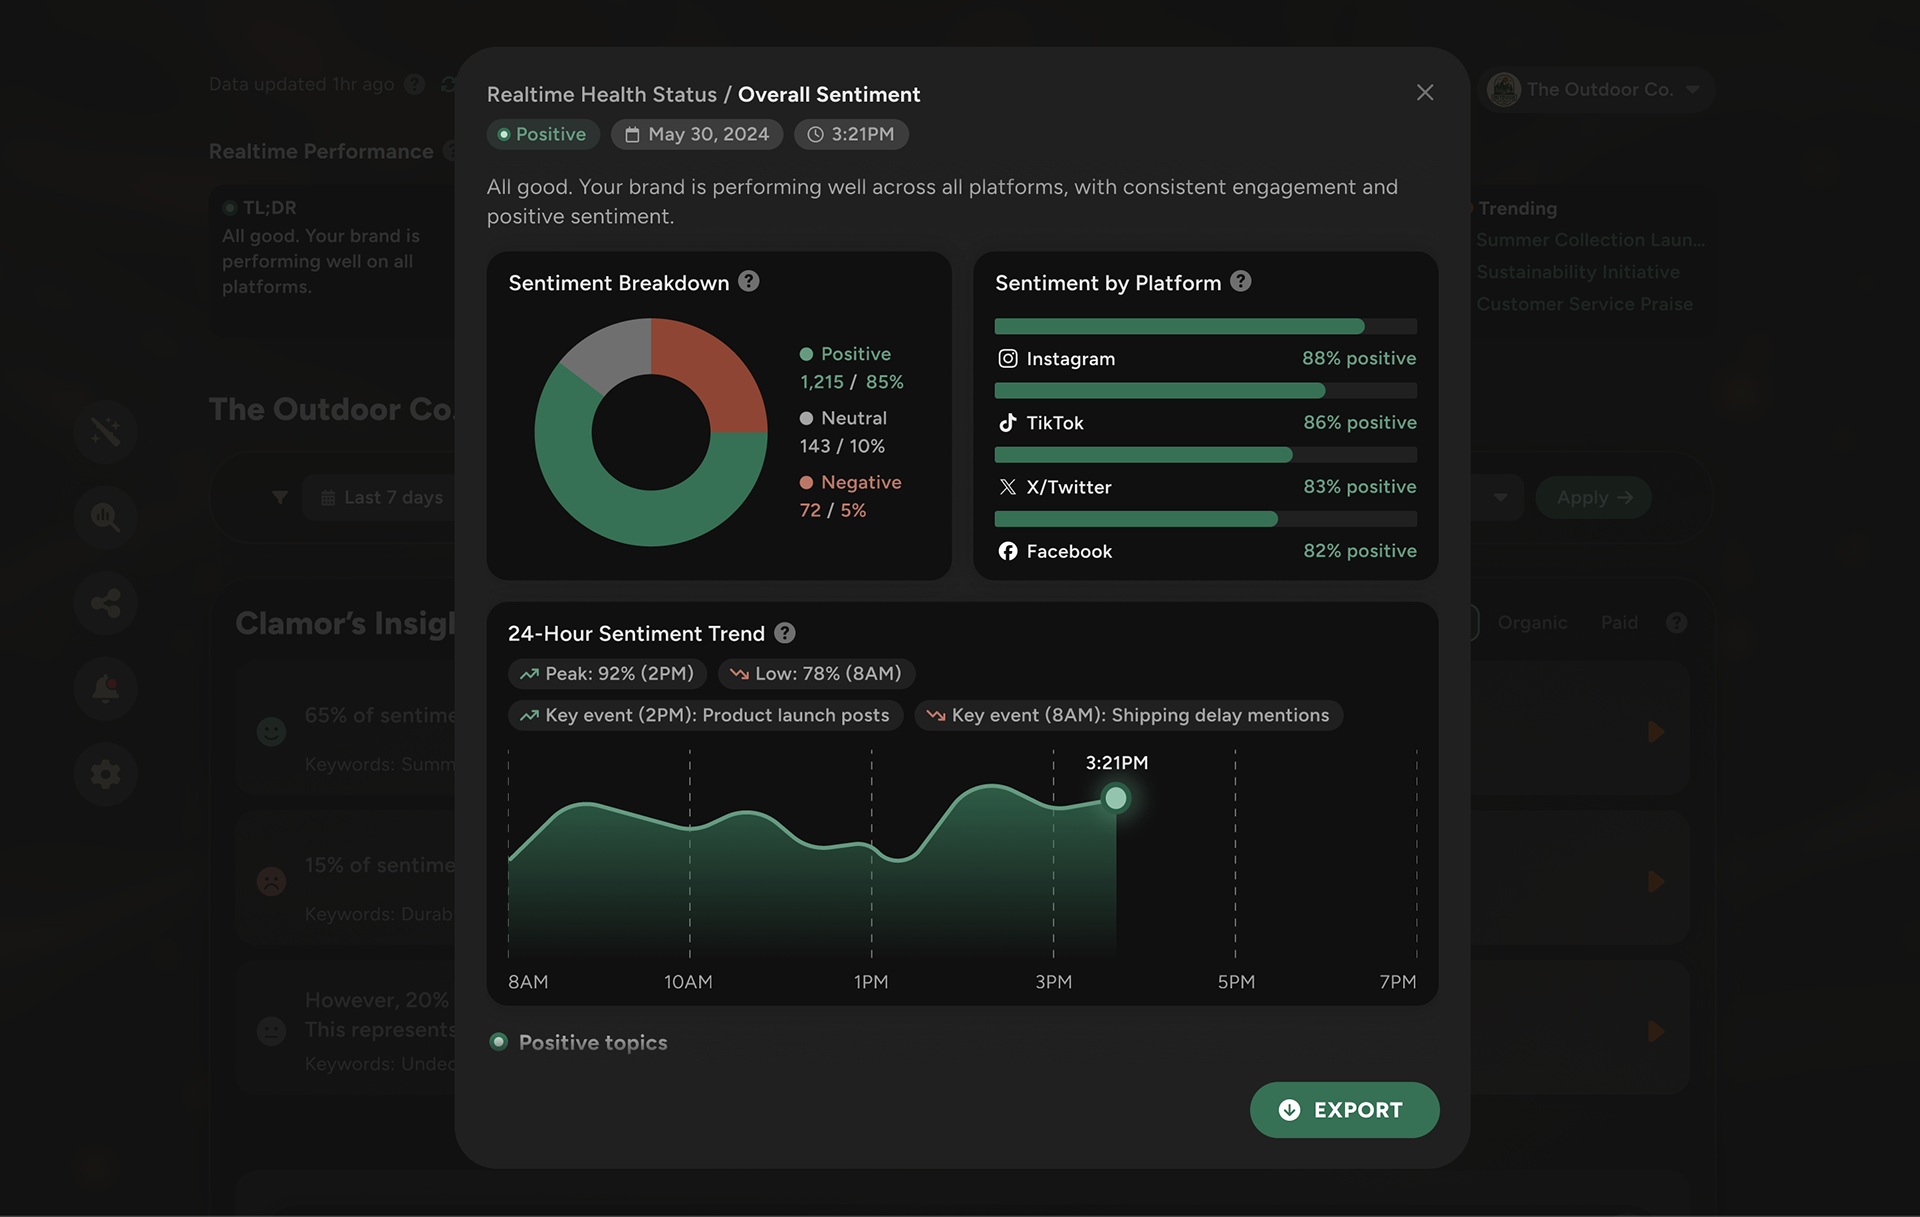This screenshot has height=1217, width=1920.
Task: Click the Instagram platform icon
Action: pos(1006,358)
